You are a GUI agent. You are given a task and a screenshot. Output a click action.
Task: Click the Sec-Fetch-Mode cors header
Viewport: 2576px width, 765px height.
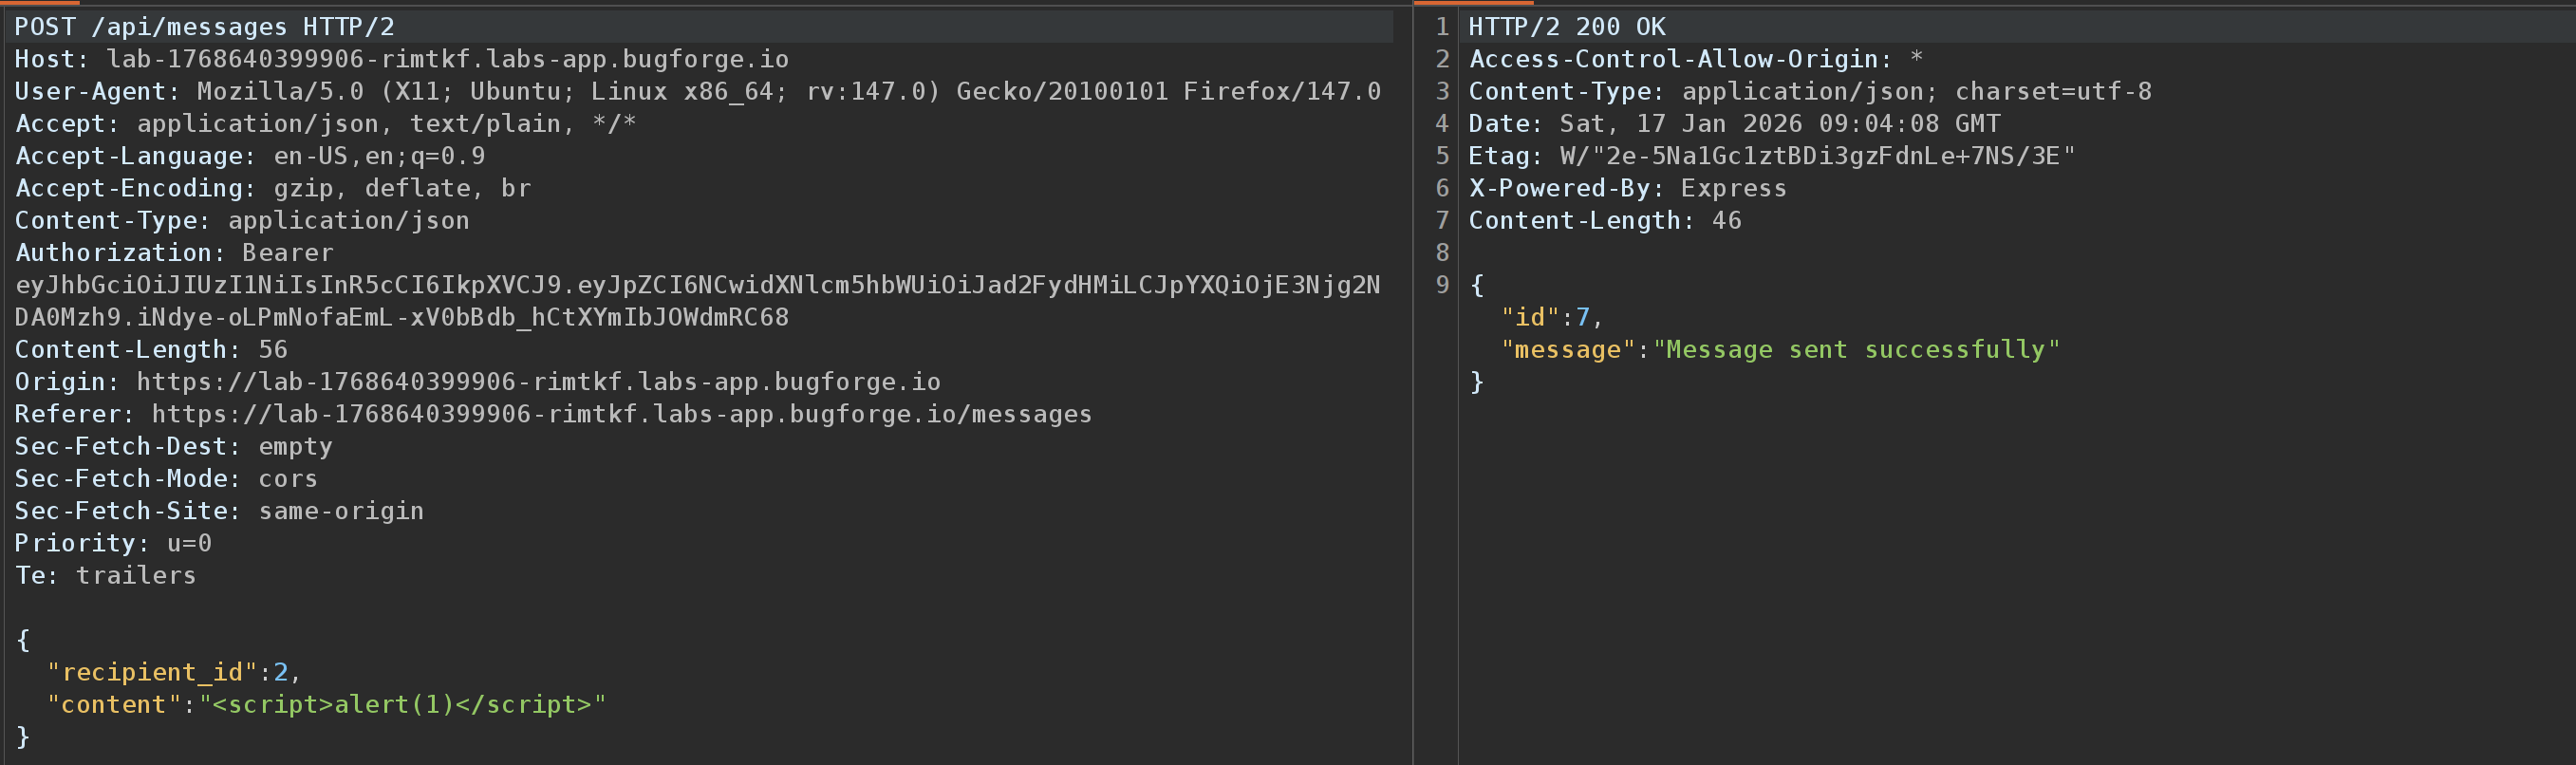pos(166,479)
